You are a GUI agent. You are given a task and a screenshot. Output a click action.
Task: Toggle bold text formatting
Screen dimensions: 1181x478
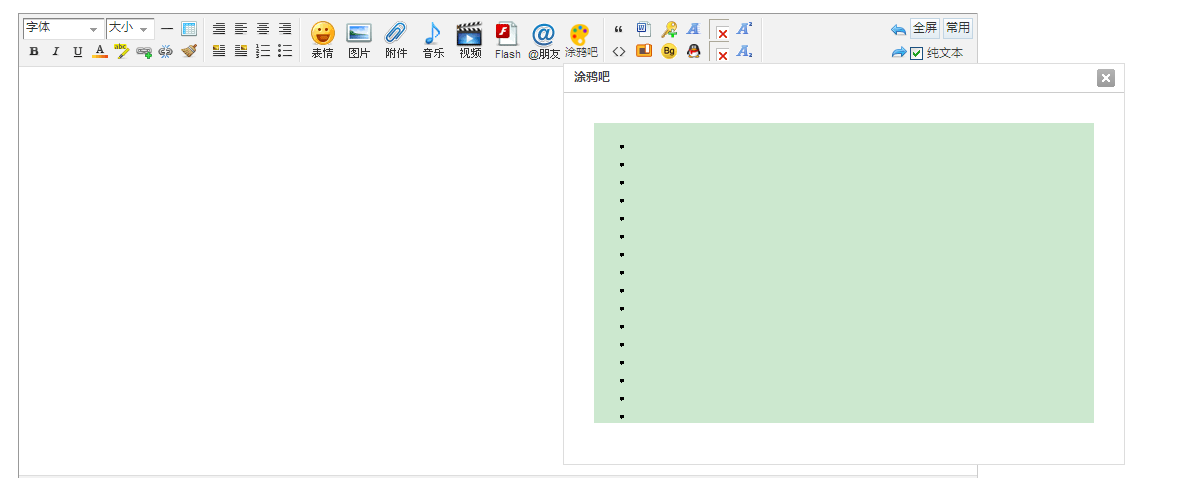[34, 51]
